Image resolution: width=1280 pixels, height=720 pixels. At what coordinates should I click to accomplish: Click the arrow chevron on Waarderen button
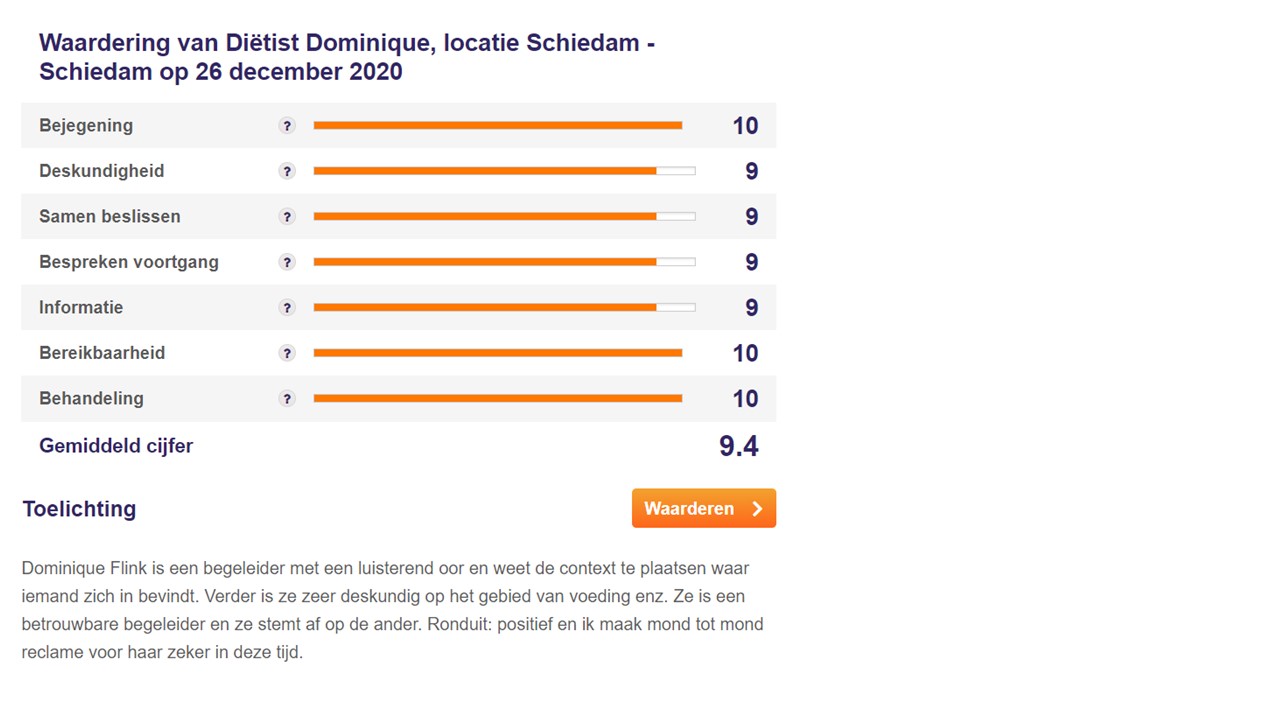757,509
